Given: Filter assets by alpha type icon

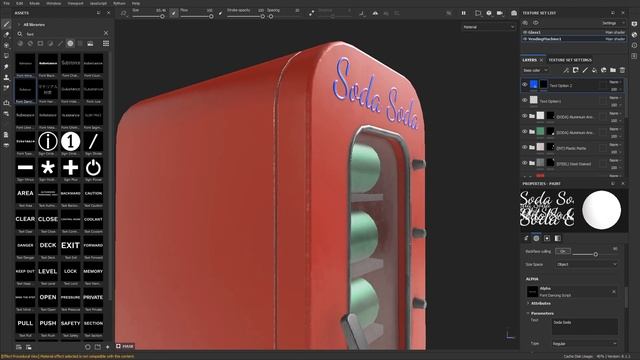Looking at the screenshot, I should click(70, 43).
